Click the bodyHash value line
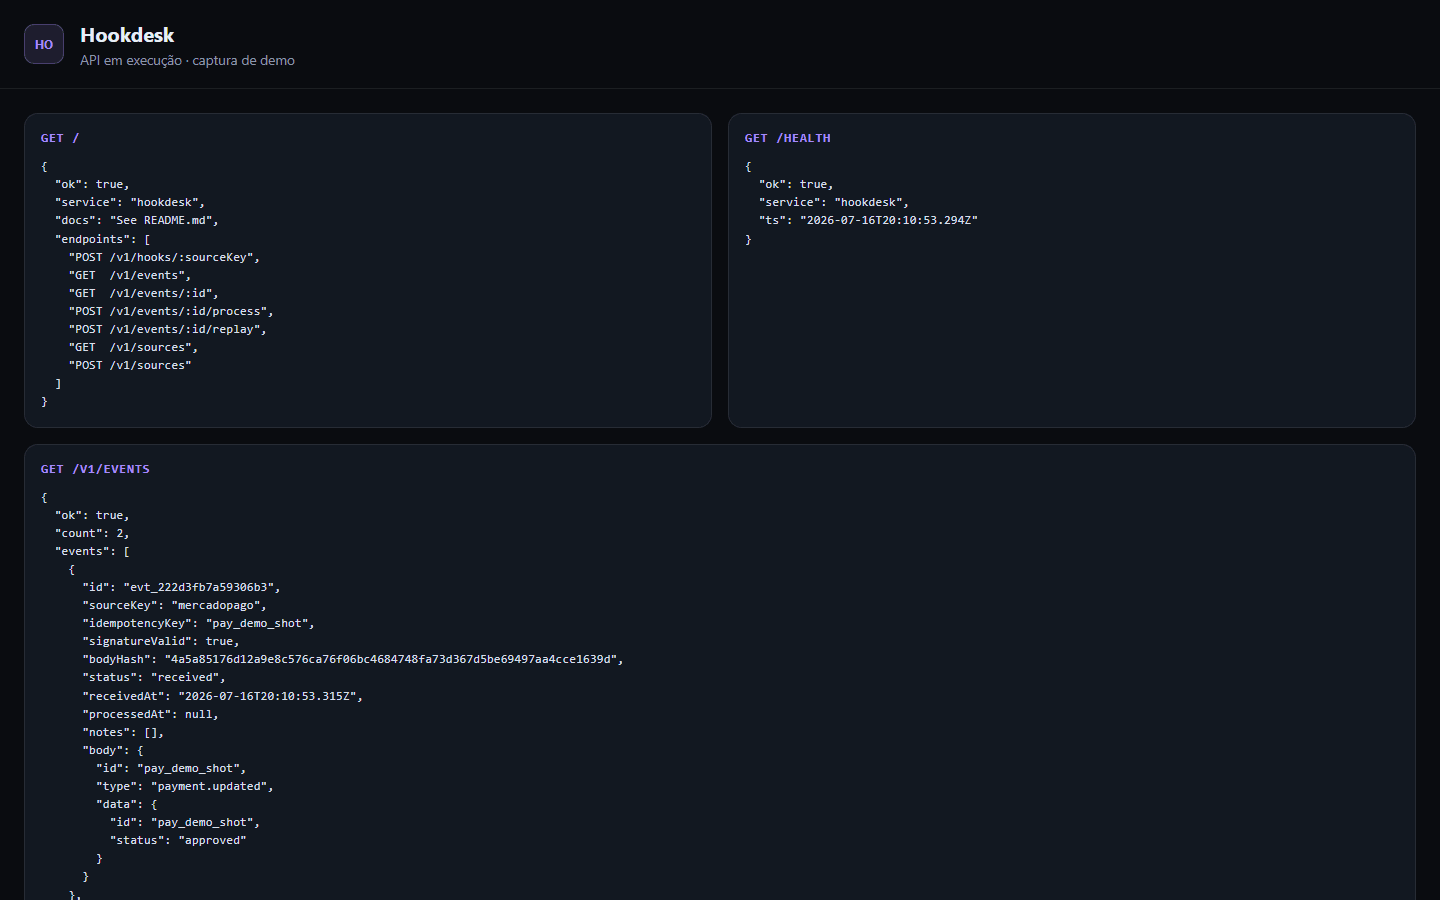The width and height of the screenshot is (1440, 900). tap(353, 659)
